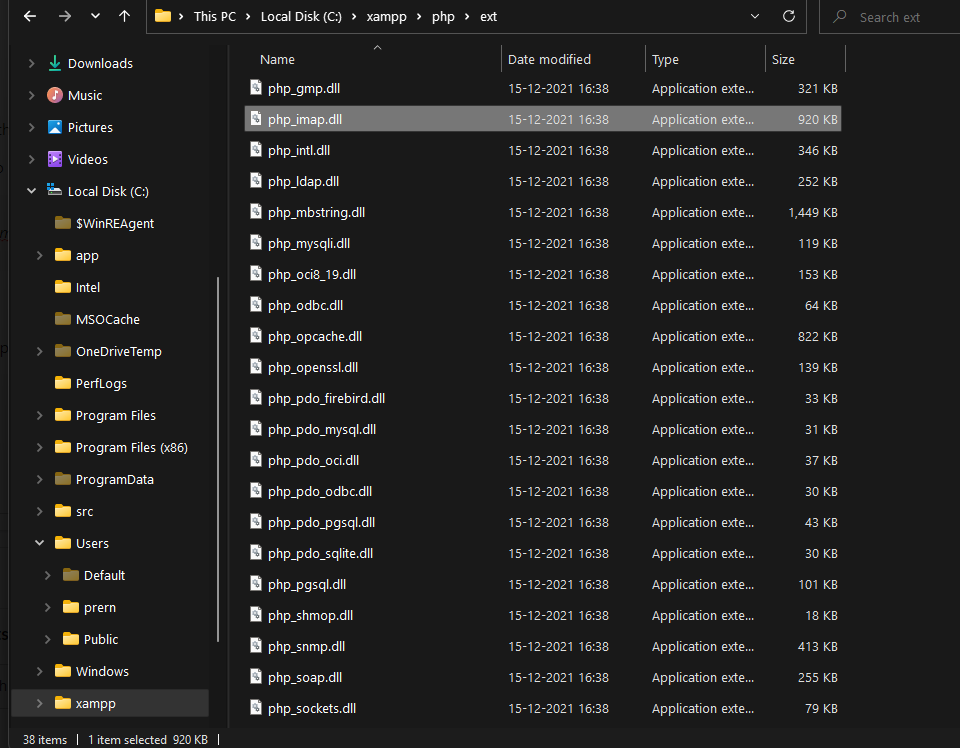Open the recent locations dropdown arrow
Screen dimensions: 960x748
pos(95,16)
